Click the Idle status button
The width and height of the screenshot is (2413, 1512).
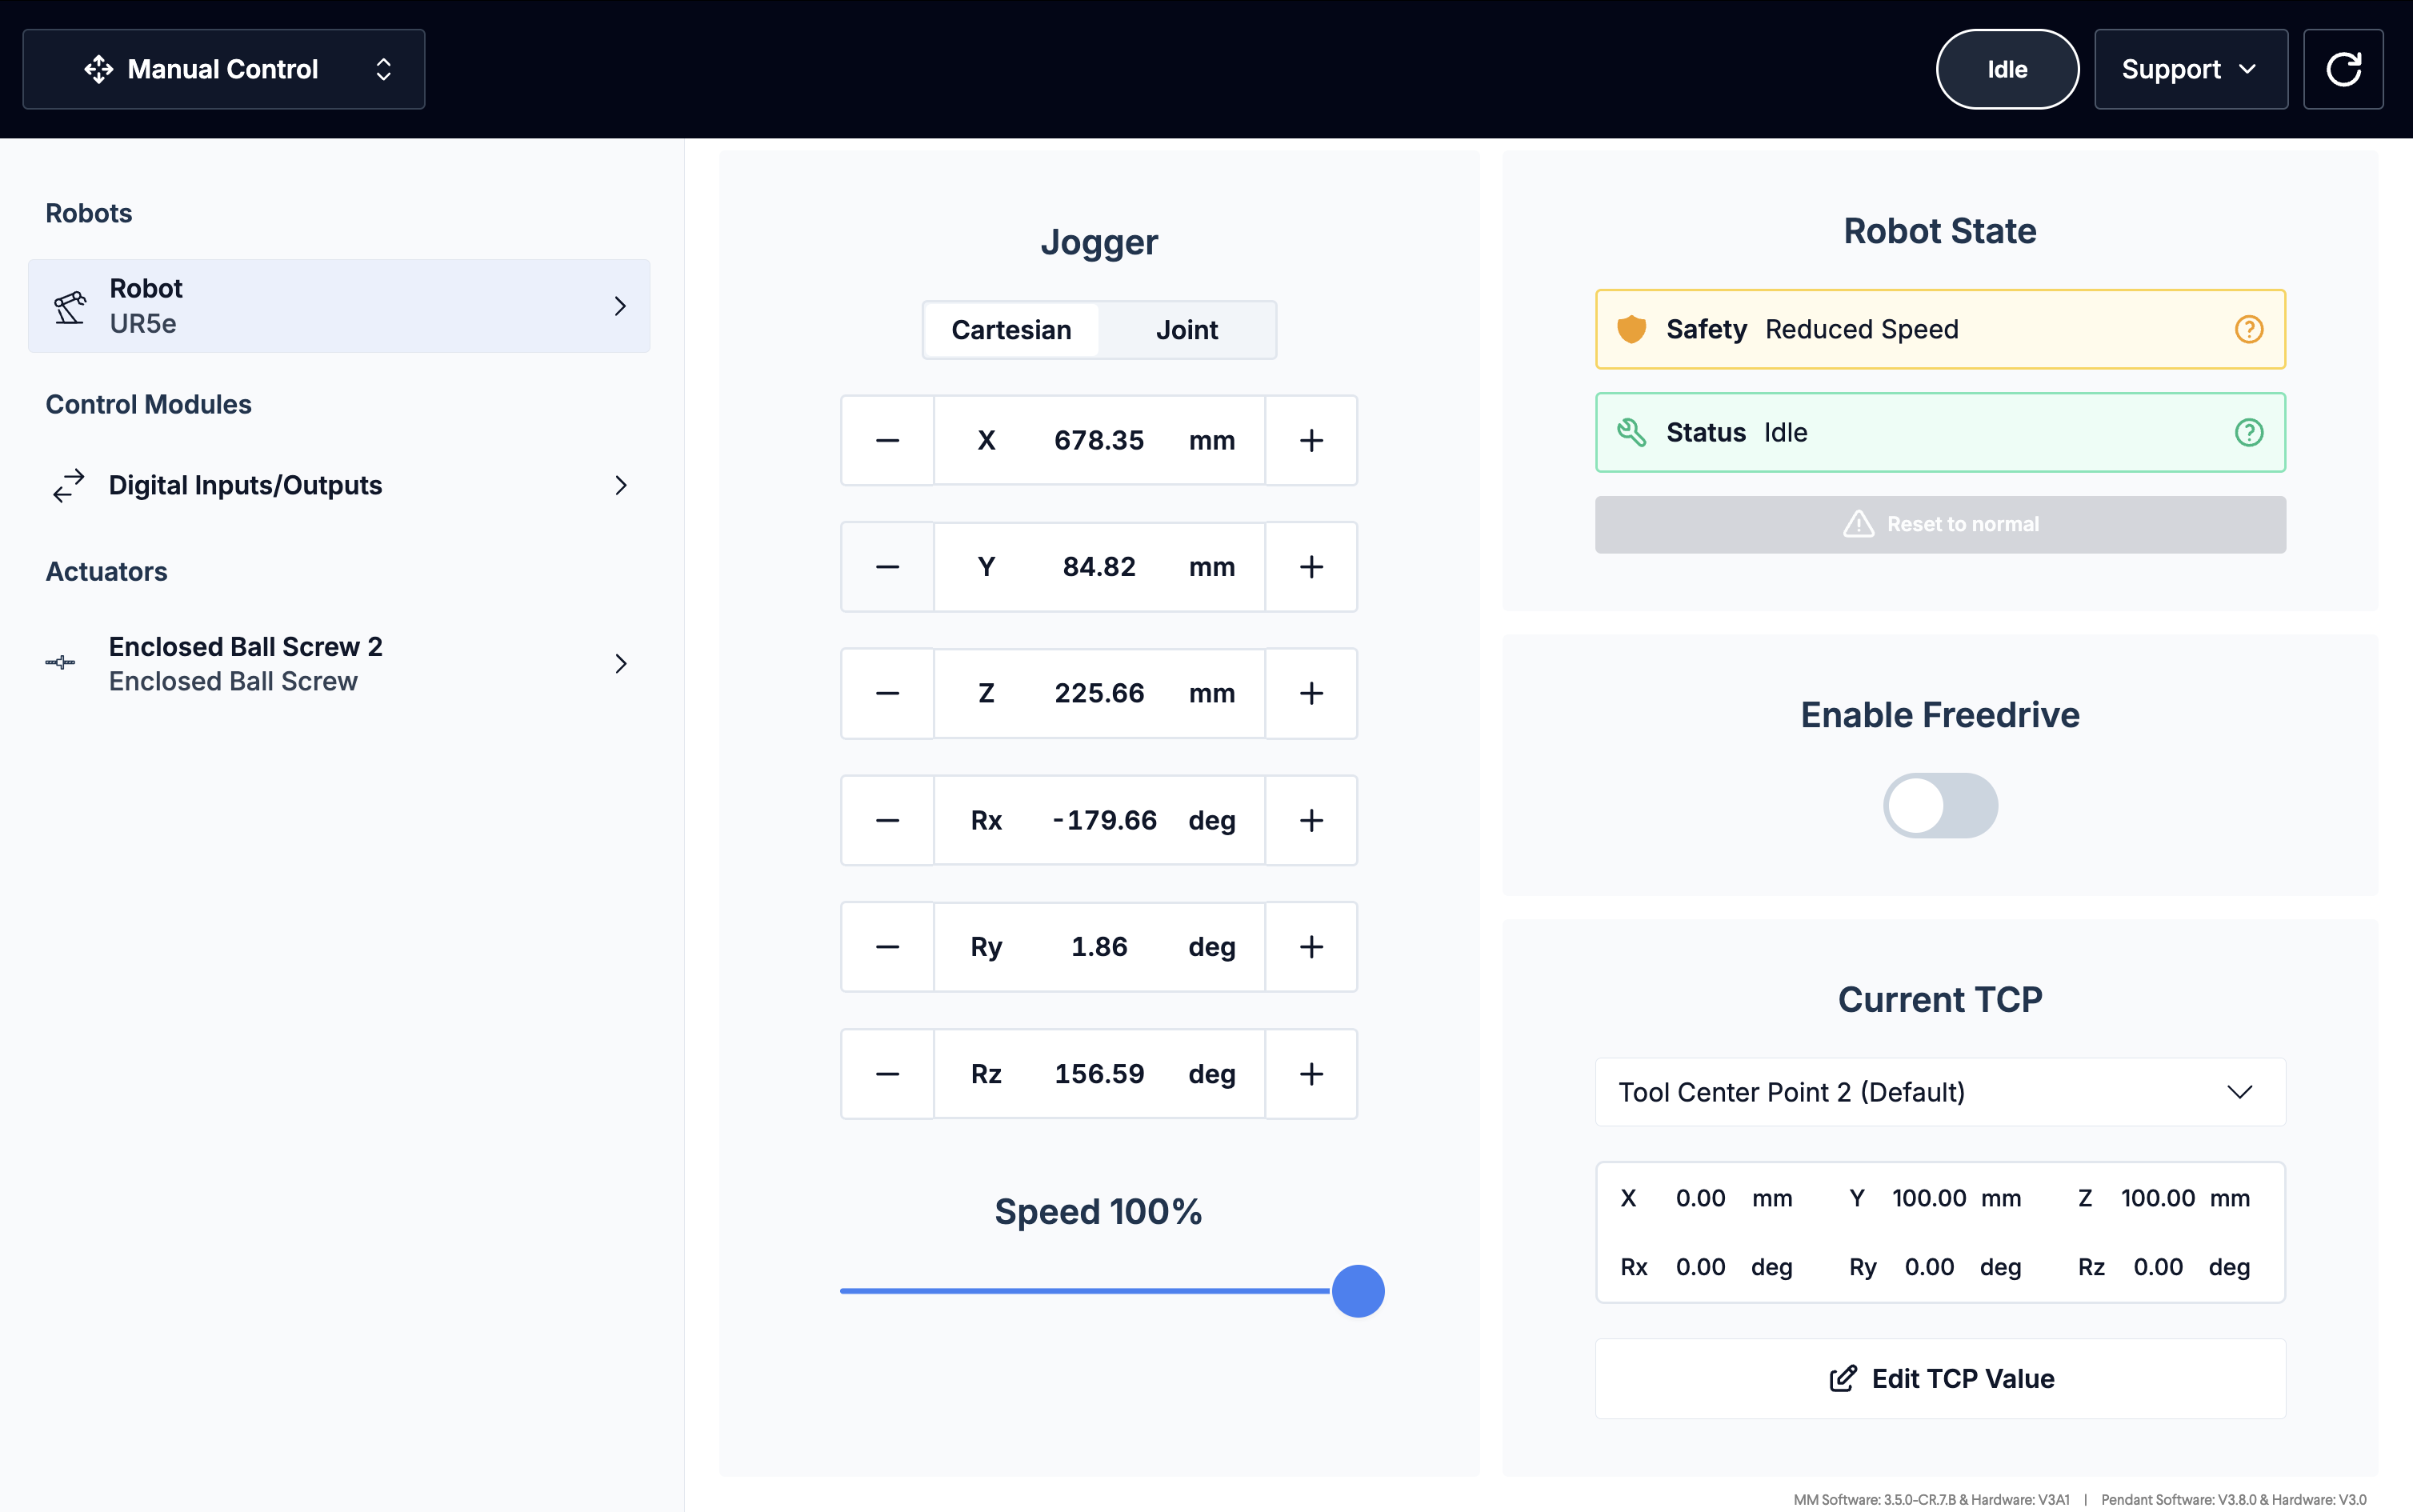2007,69
